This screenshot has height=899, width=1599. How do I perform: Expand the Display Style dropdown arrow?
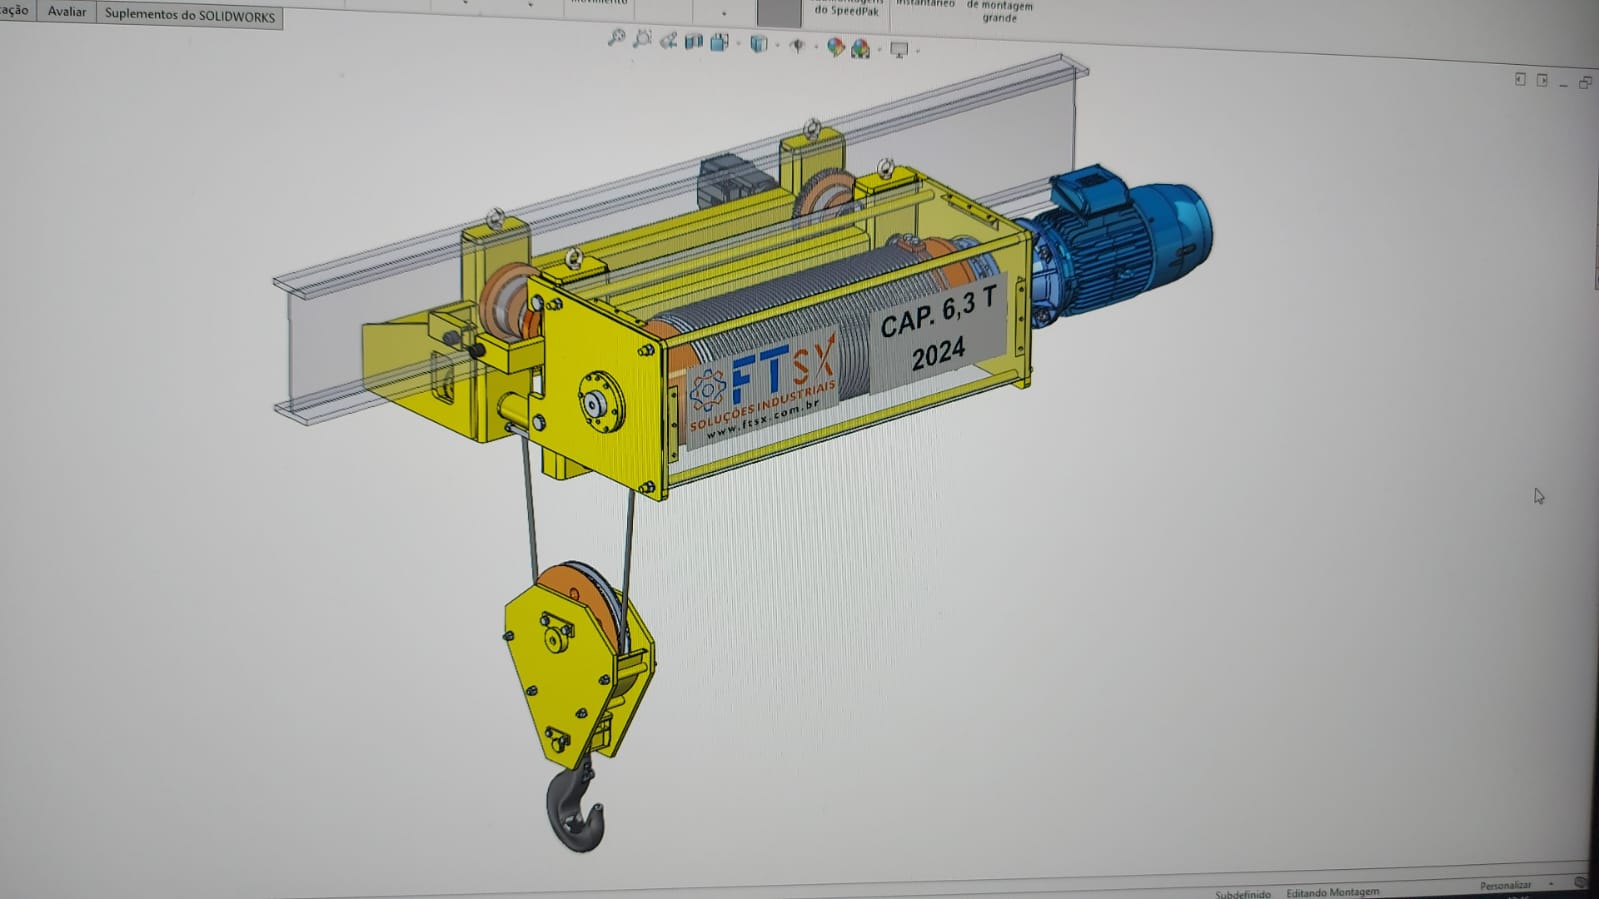click(x=777, y=45)
